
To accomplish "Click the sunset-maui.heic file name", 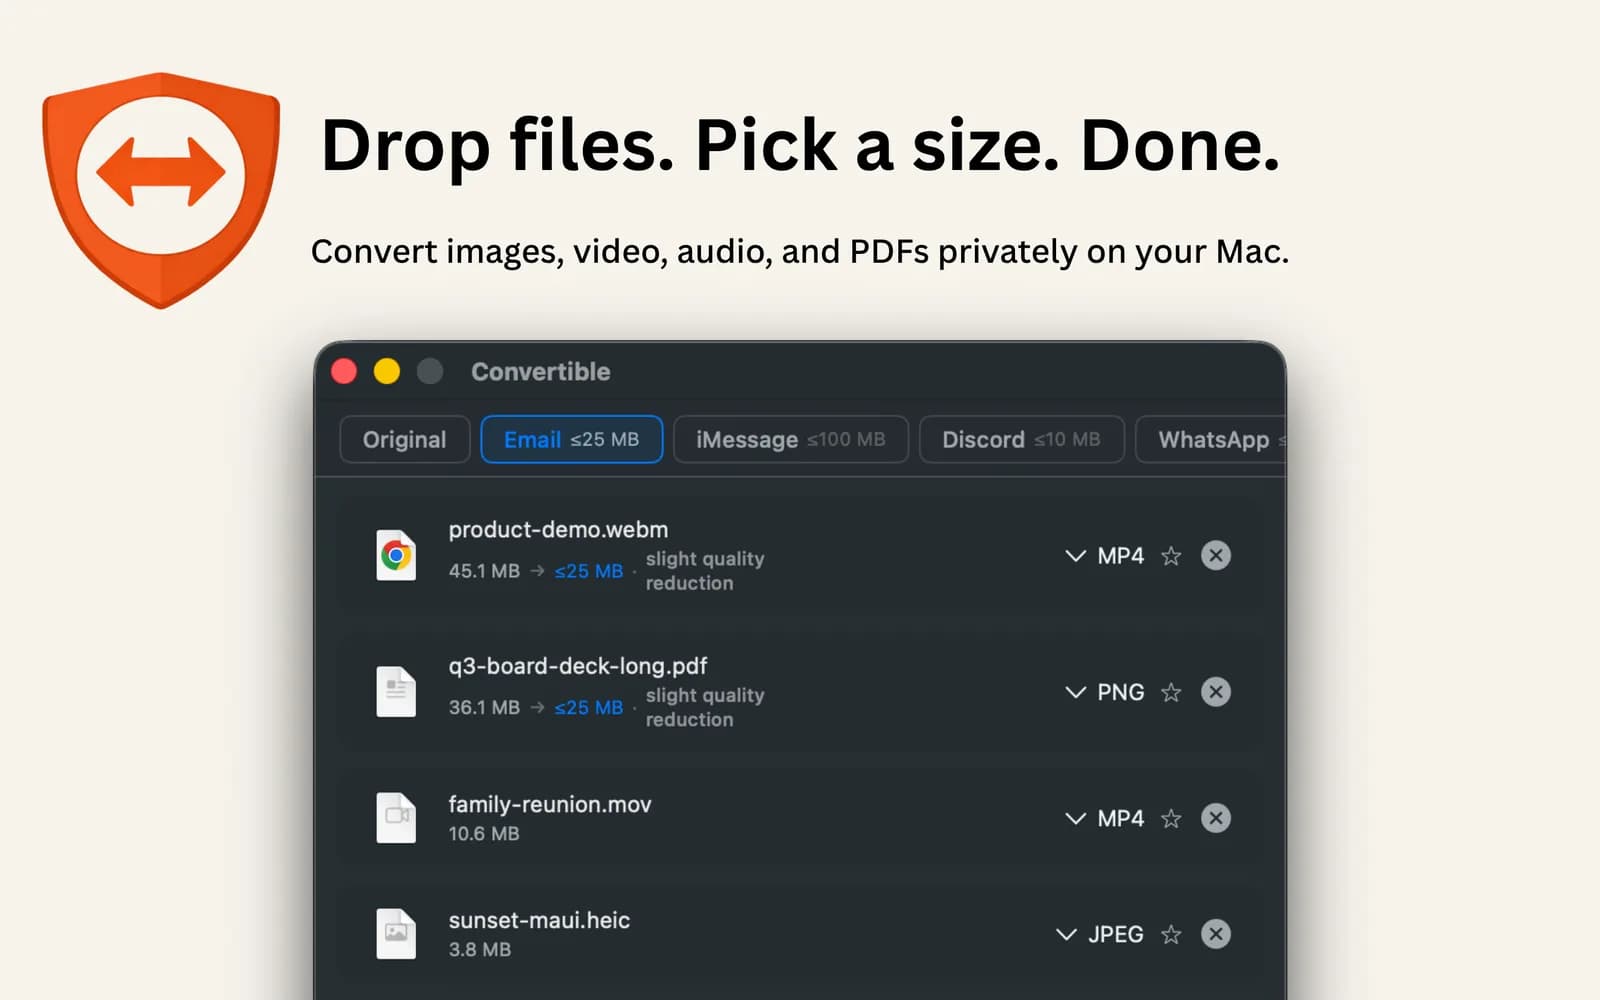I will [539, 920].
